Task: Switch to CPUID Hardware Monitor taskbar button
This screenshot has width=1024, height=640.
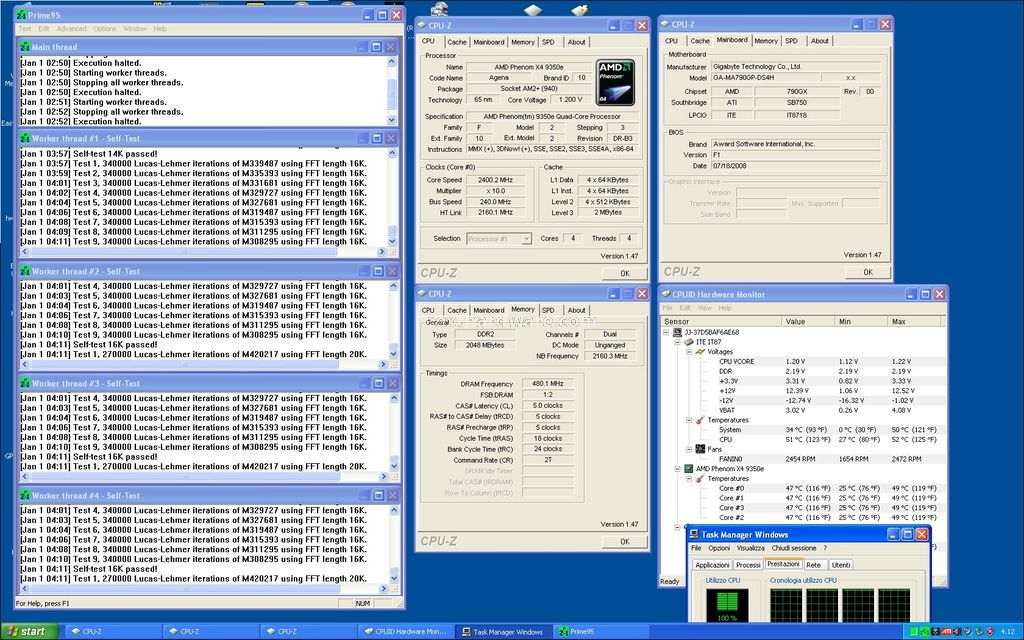Action: pos(406,632)
